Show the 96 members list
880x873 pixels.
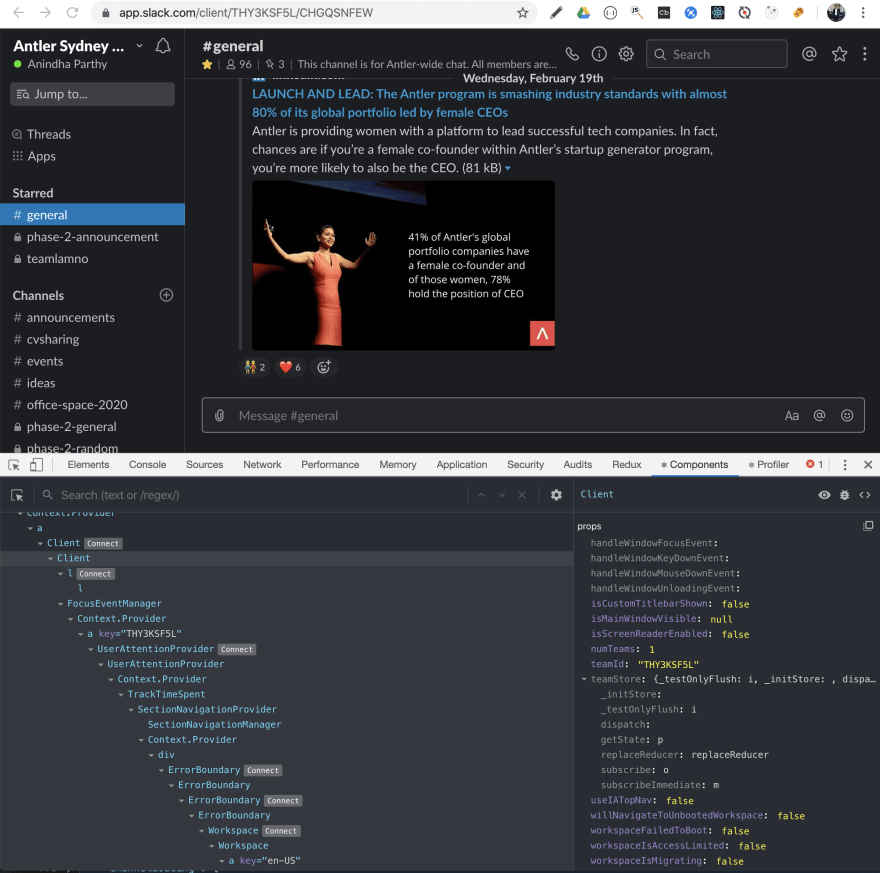[239, 65]
